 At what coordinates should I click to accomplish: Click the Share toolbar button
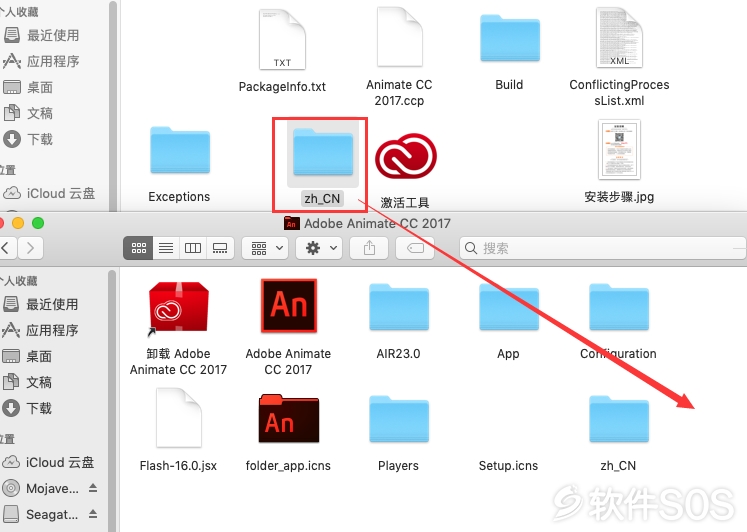click(370, 248)
